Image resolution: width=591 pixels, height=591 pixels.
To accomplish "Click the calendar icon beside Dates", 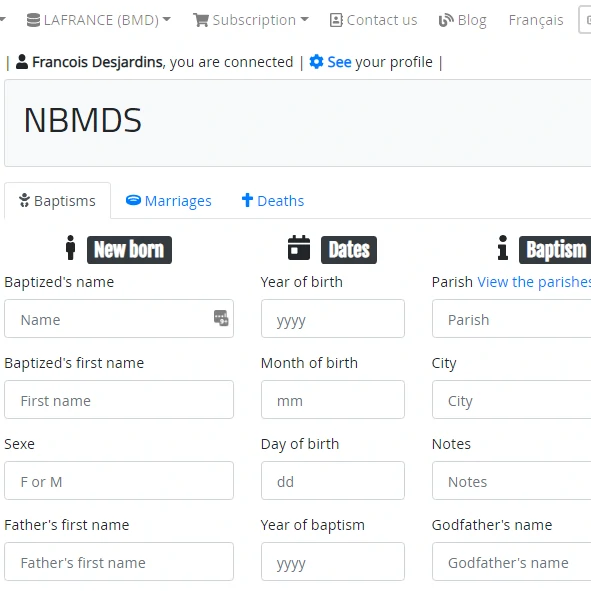I will click(299, 248).
